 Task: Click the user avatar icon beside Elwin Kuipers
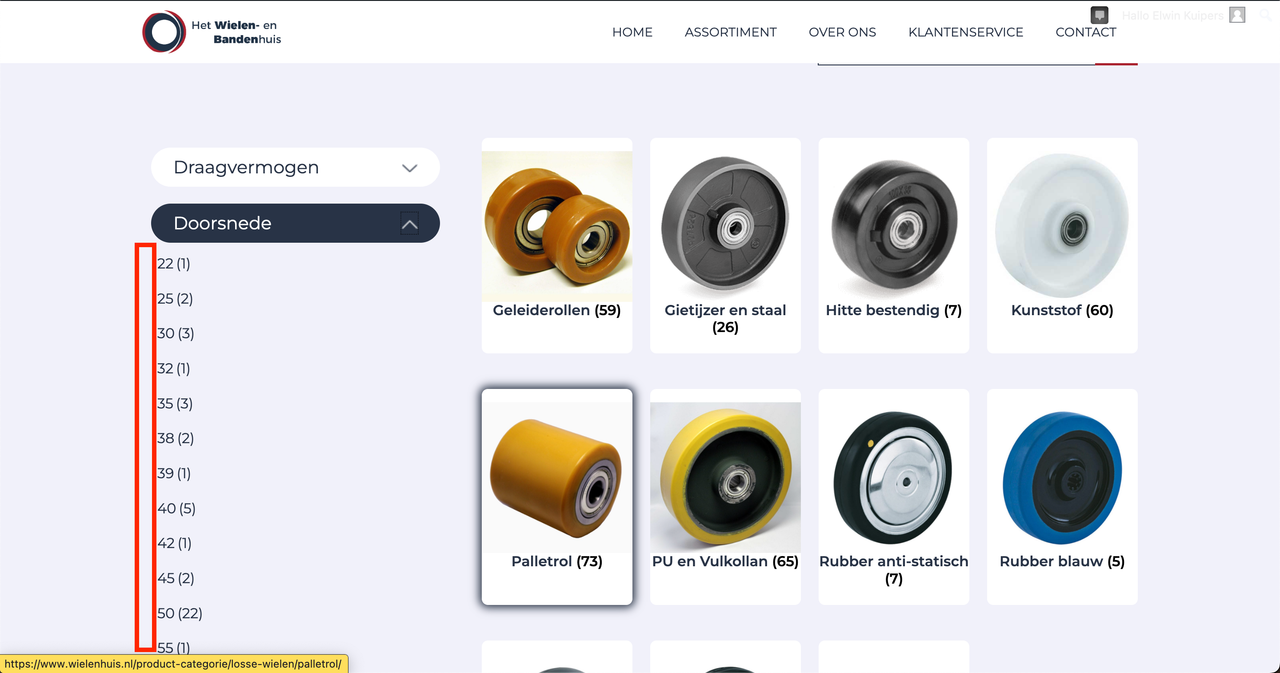(x=1237, y=15)
